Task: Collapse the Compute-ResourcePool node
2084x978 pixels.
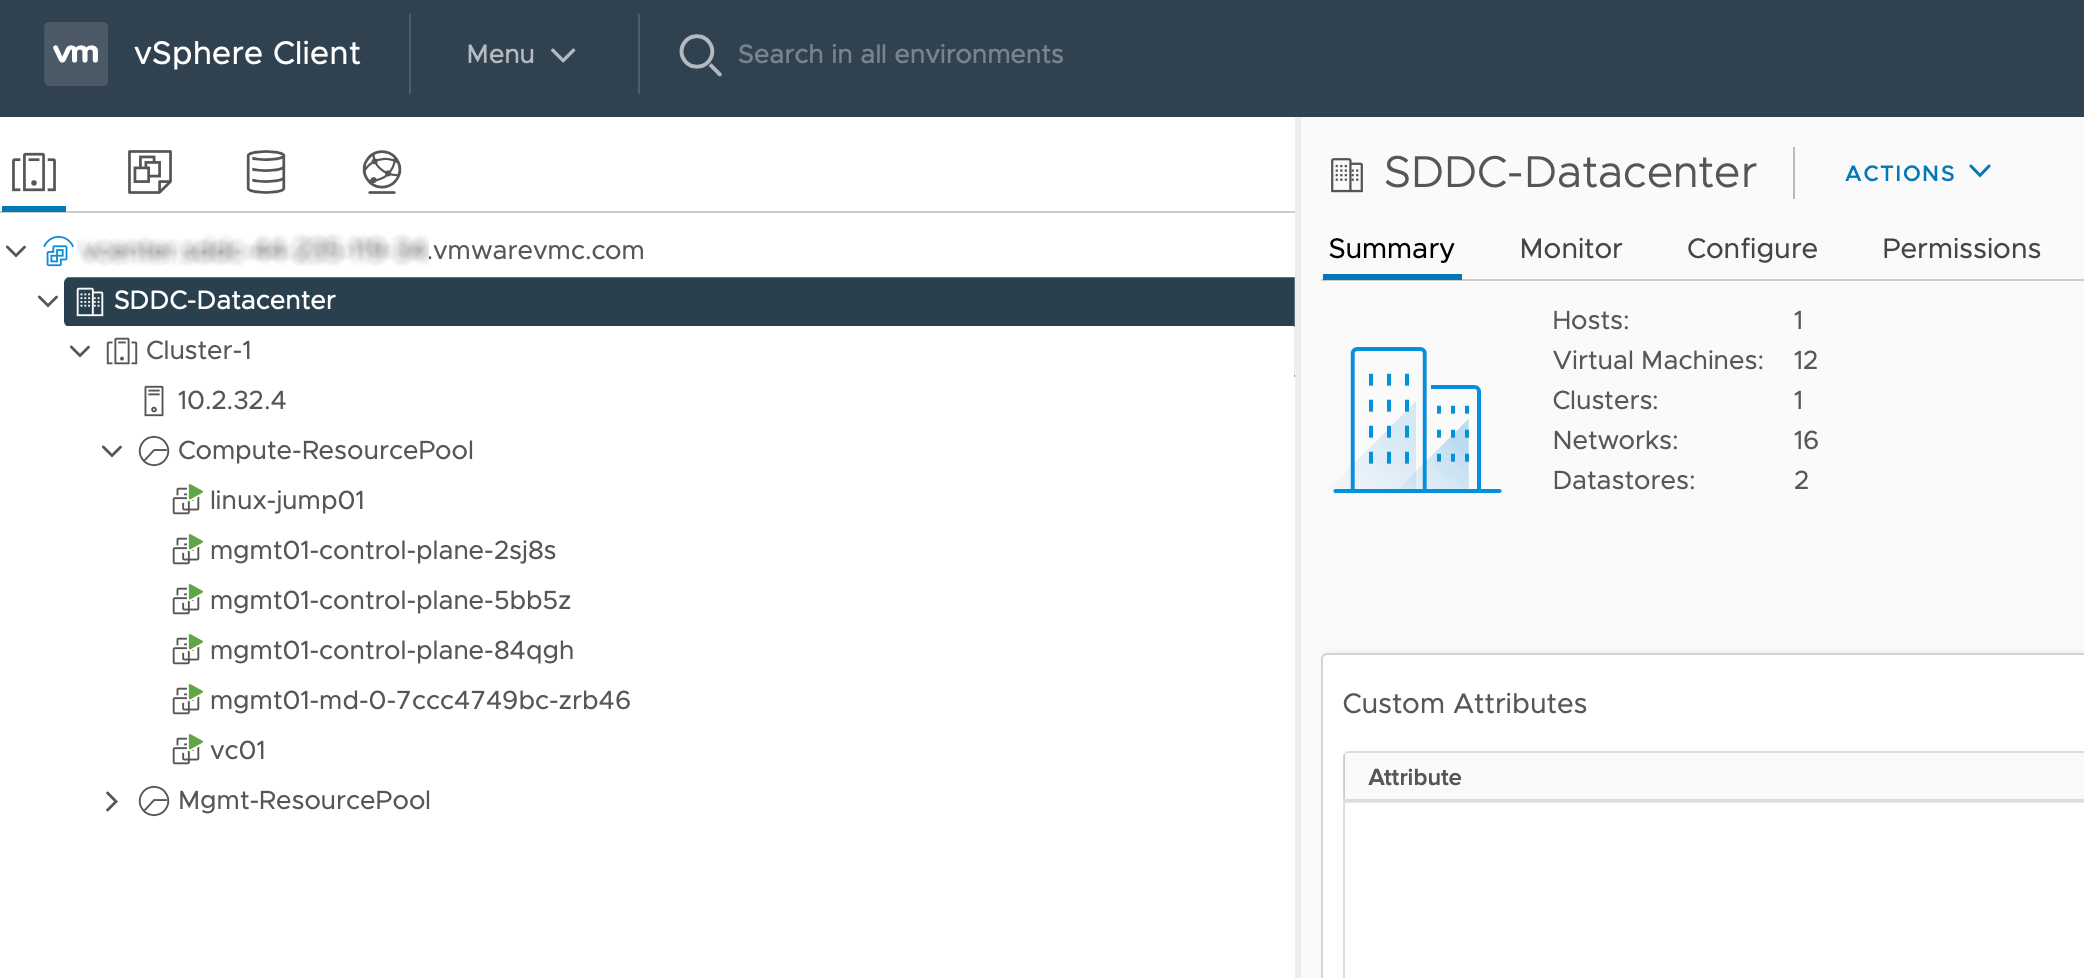Action: click(112, 451)
